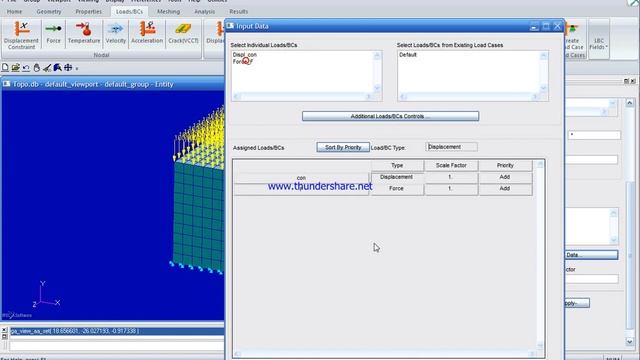Click scroll-down arrow of right side panel
Image resolution: width=640 pixels, height=360 pixels.
(629, 341)
